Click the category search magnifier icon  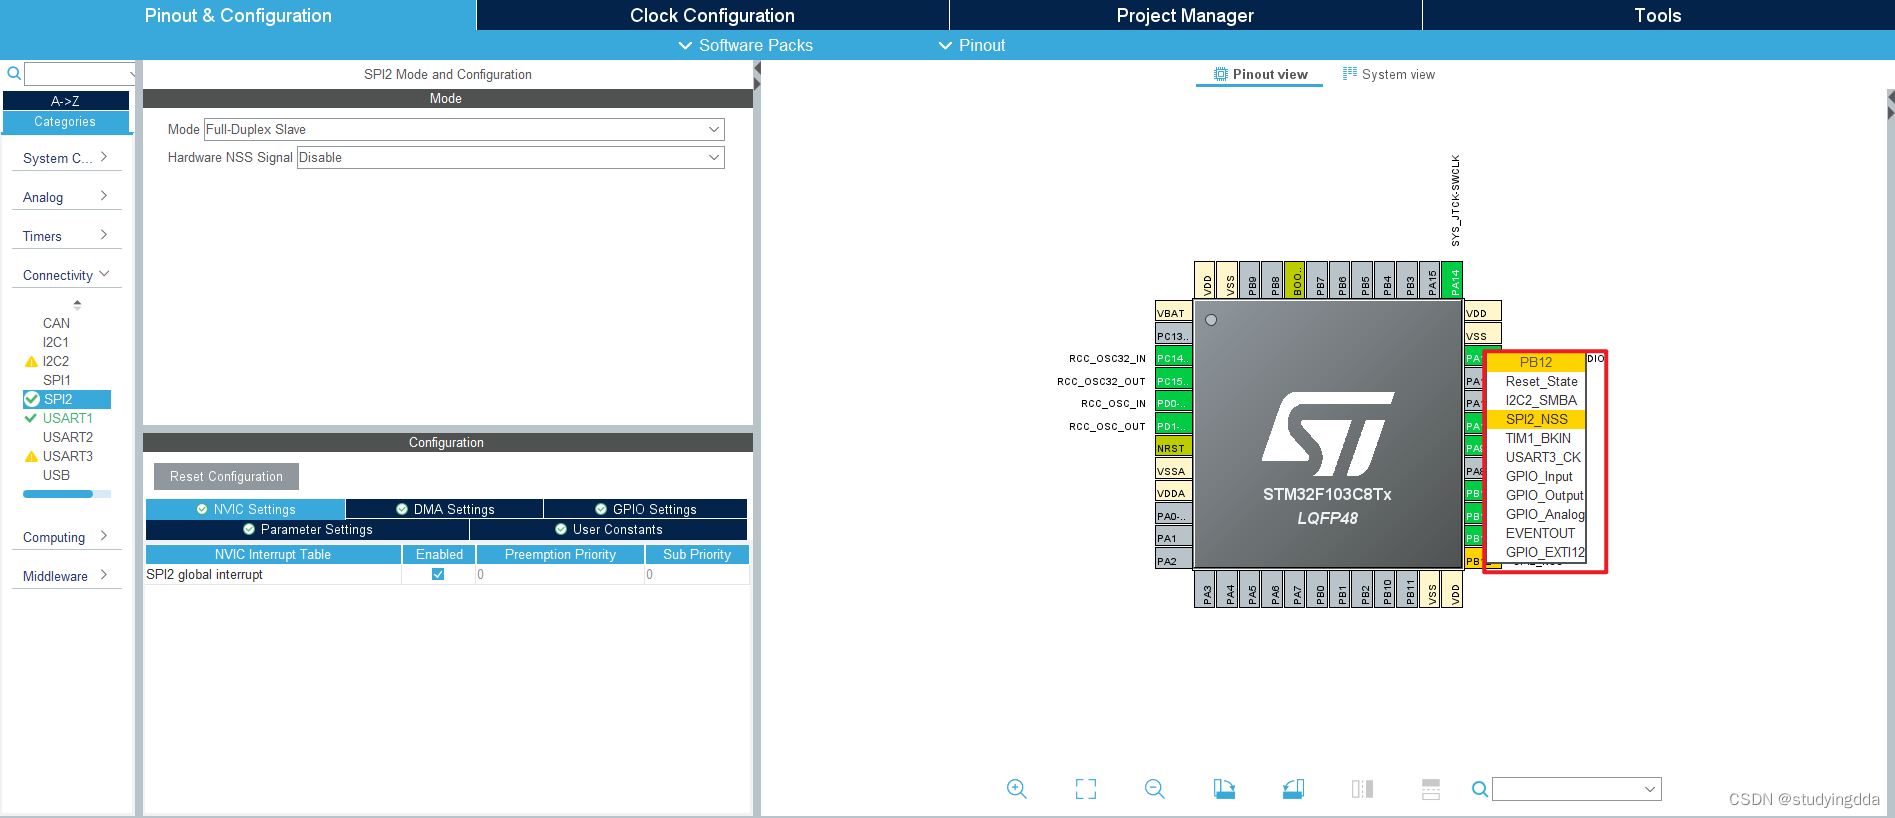pos(14,73)
